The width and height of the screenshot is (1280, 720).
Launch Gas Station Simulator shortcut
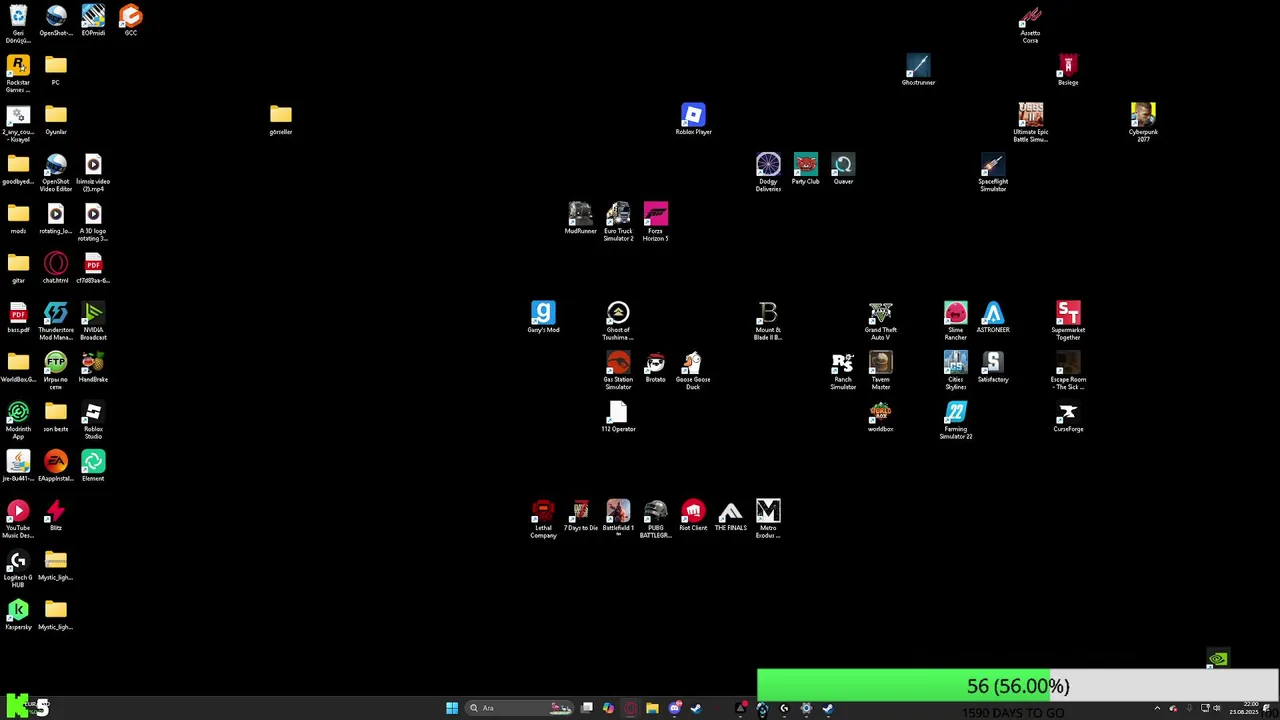618,371
